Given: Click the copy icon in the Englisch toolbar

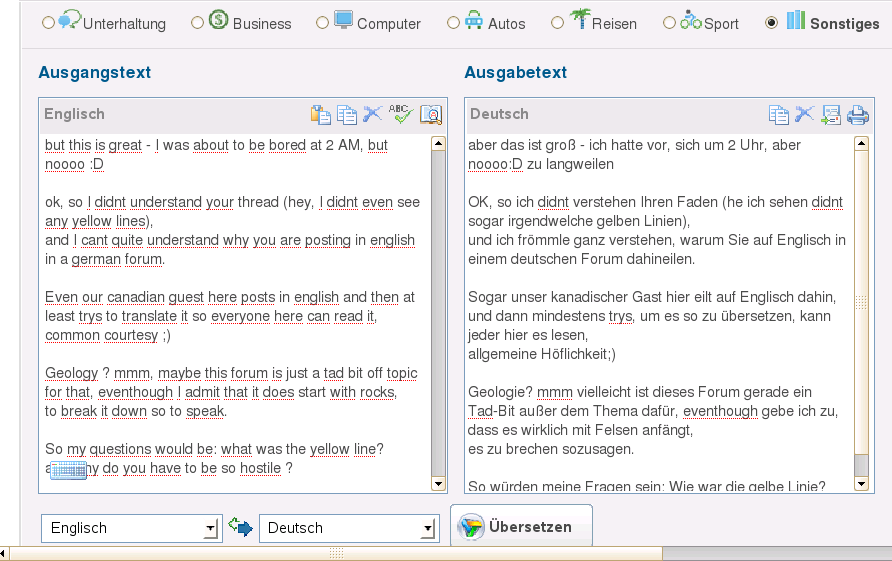Looking at the screenshot, I should click(346, 114).
